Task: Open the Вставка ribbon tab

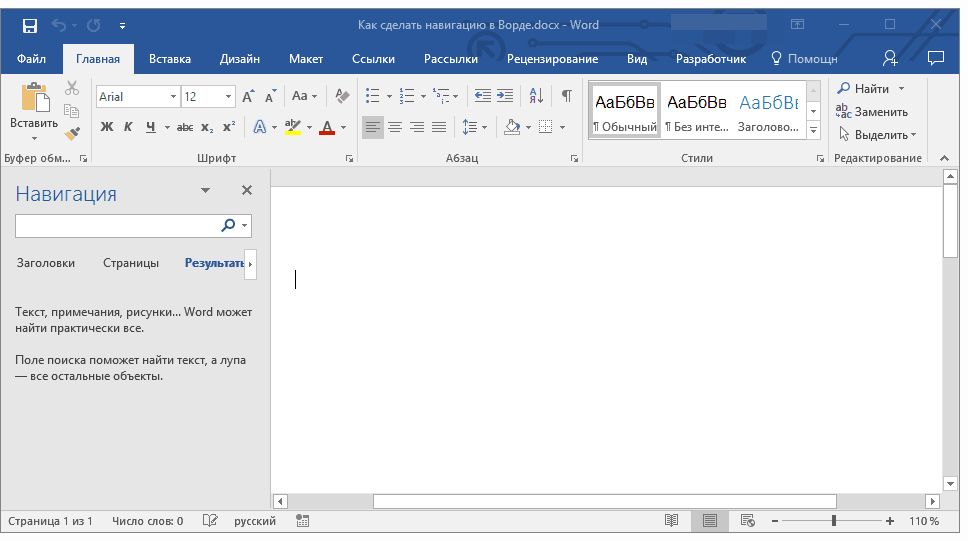Action: click(170, 59)
